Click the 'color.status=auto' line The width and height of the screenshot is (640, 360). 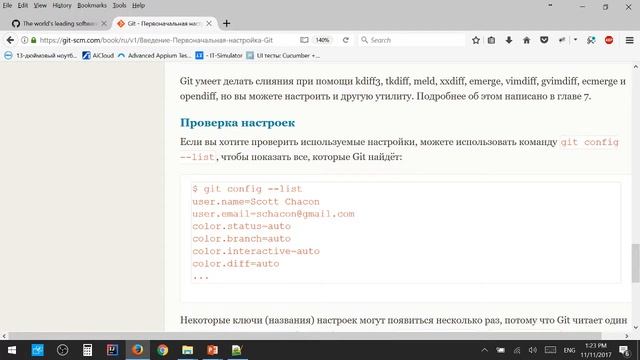[242, 226]
